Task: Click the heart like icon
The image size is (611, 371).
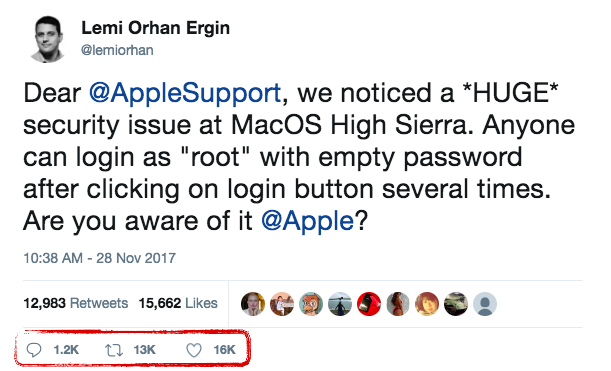Action: [x=194, y=350]
